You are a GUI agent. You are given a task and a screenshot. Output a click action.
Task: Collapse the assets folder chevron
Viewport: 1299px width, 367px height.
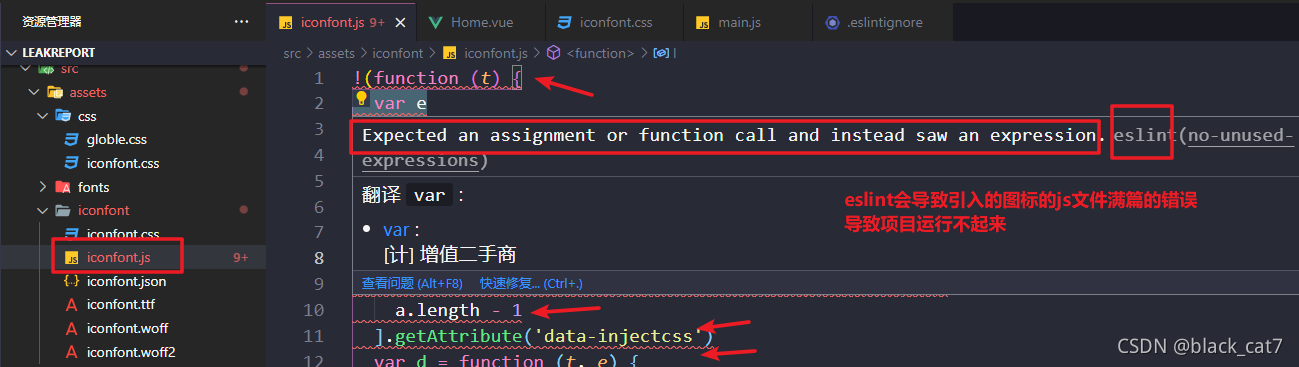[x=34, y=92]
